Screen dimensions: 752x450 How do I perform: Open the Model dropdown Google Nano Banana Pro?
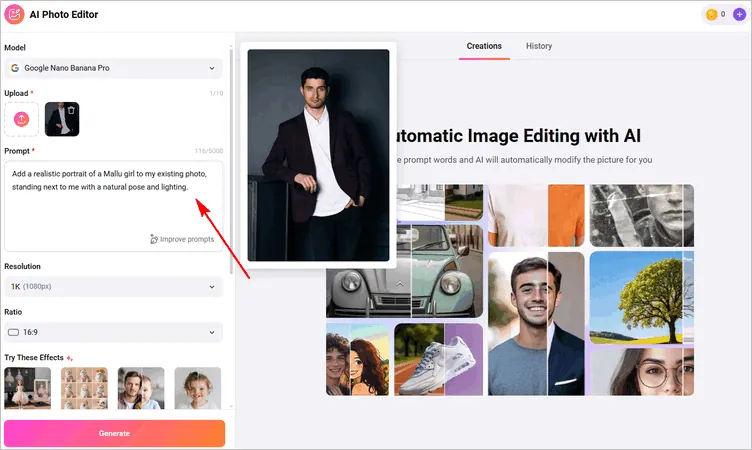point(114,68)
